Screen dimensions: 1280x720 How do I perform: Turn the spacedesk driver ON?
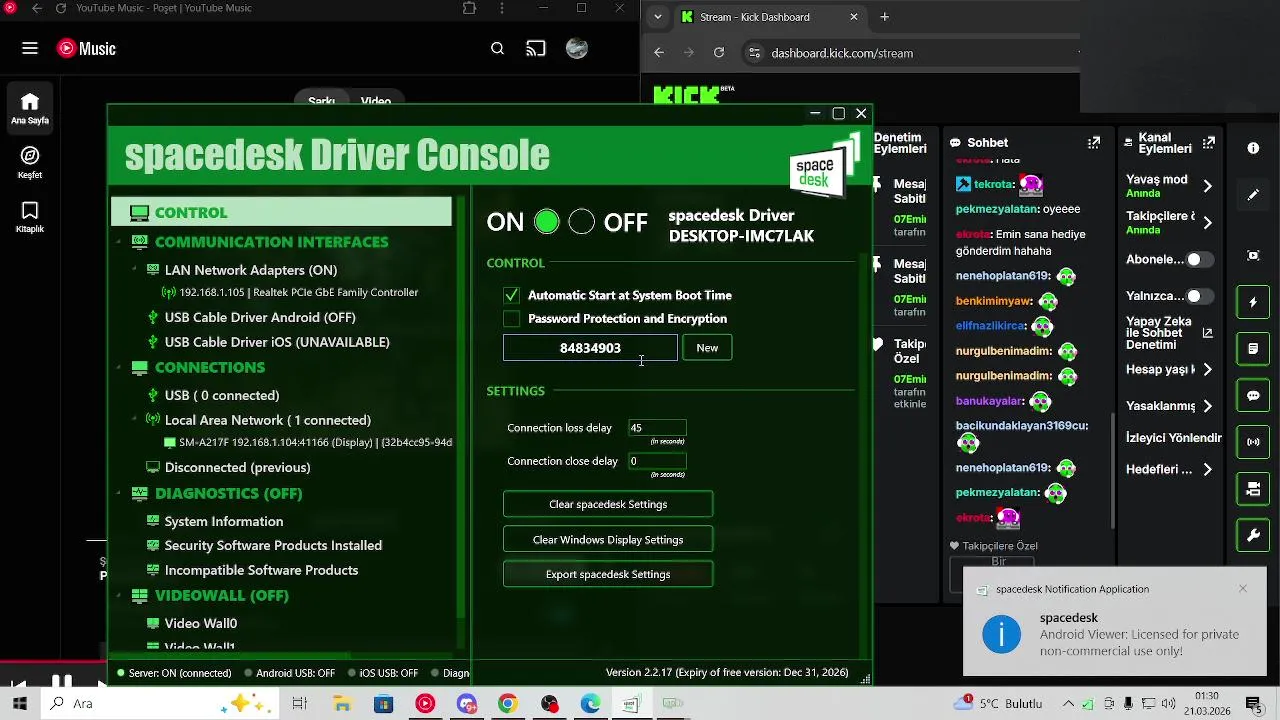(547, 222)
